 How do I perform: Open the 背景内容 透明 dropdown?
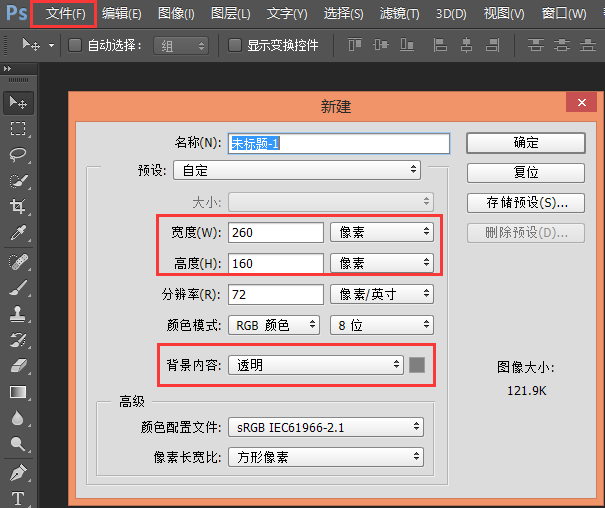(316, 365)
